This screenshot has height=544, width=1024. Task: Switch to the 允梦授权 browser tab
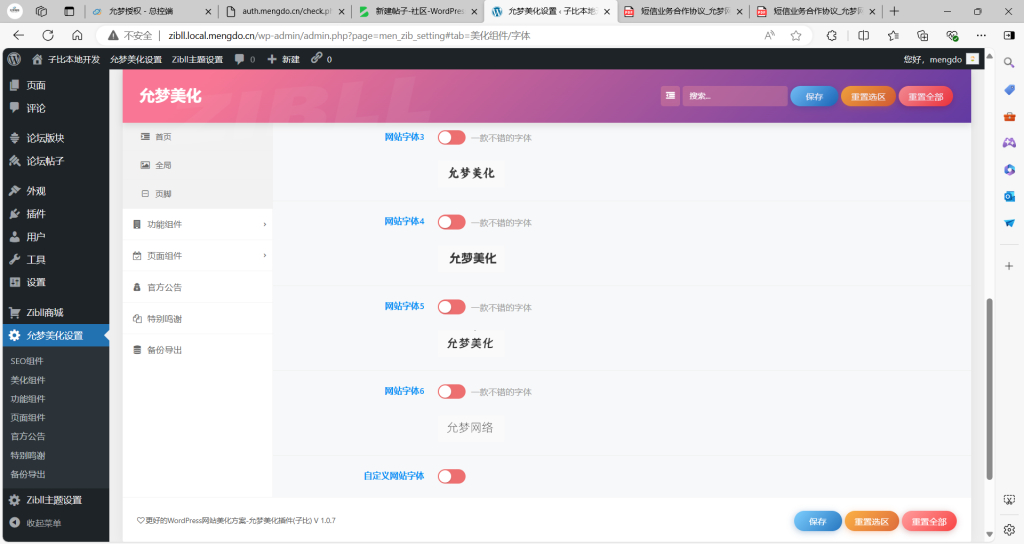pyautogui.click(x=150, y=11)
